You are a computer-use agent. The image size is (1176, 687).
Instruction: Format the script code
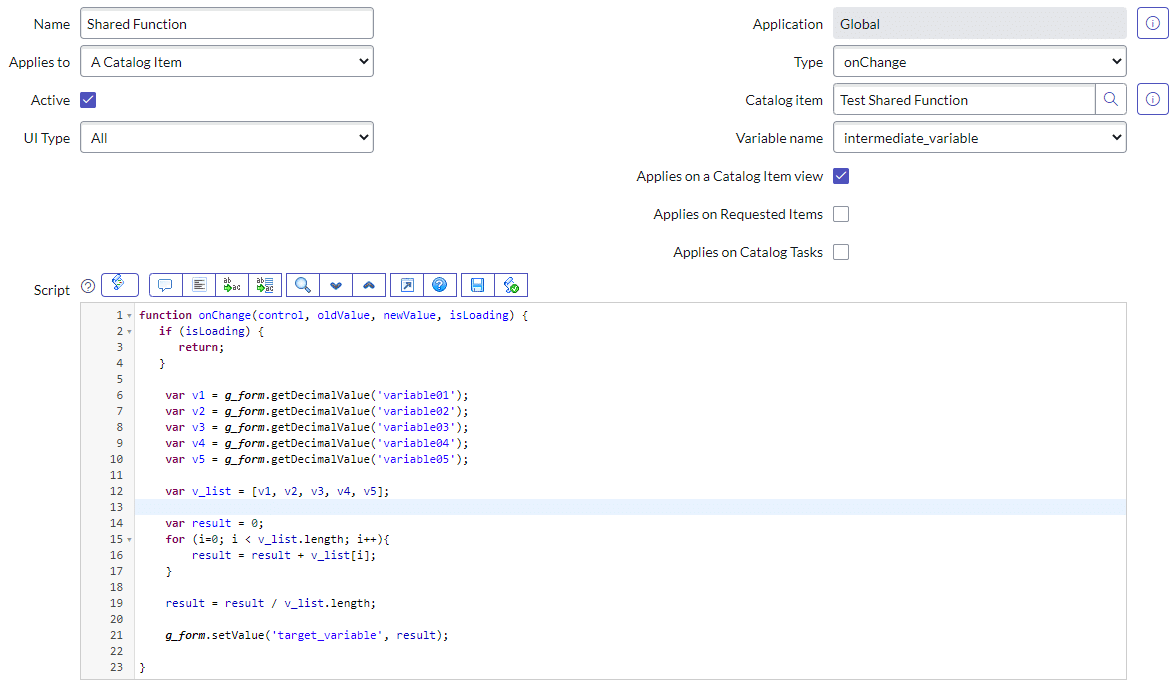(x=199, y=285)
